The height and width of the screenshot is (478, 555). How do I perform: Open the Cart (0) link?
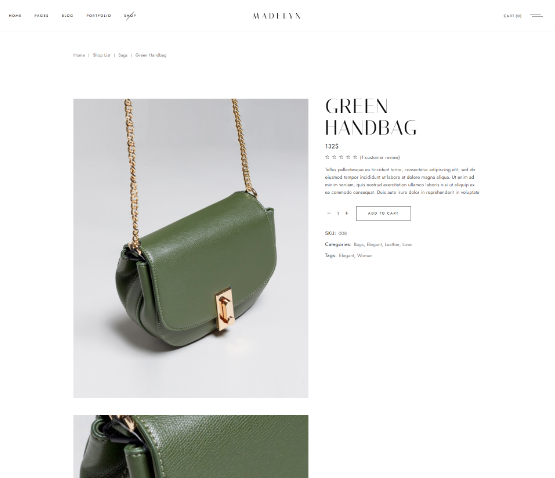513,16
